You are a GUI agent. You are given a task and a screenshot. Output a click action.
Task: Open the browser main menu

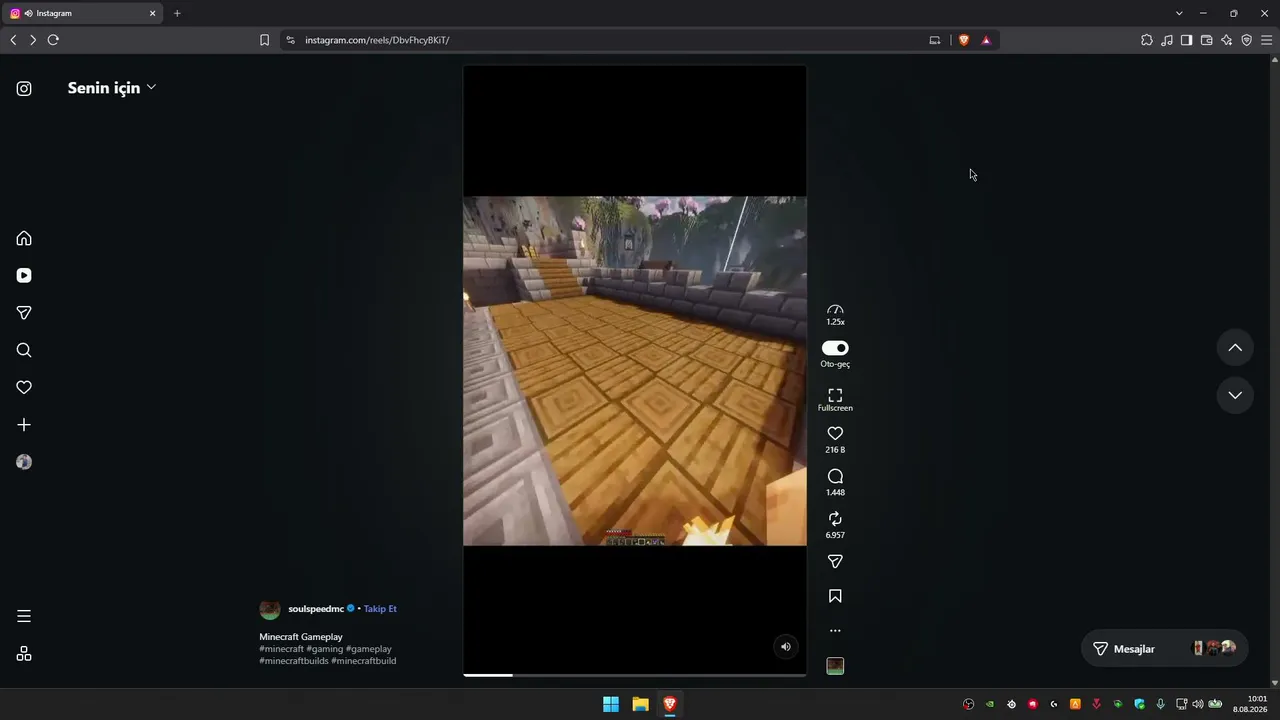(x=1266, y=40)
